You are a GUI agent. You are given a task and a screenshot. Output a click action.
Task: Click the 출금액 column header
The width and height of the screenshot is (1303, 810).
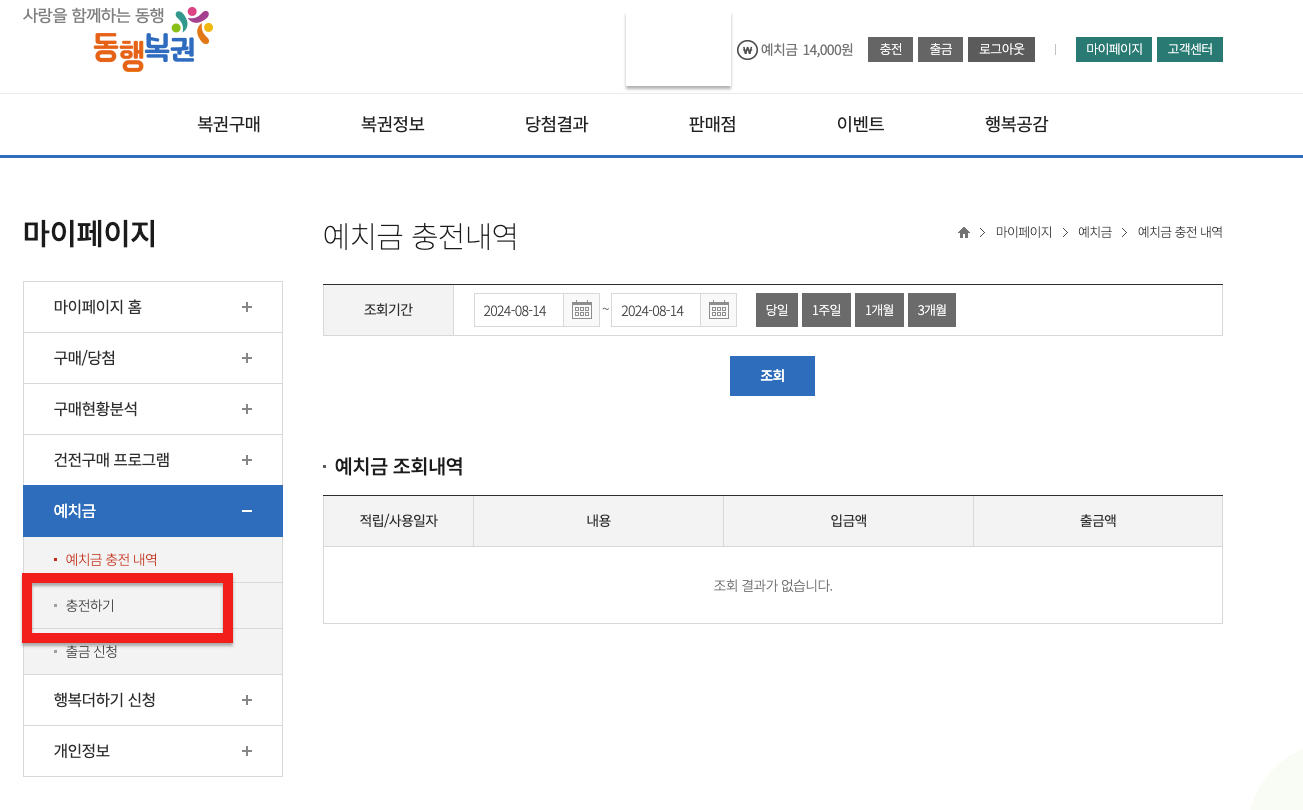tap(1098, 521)
